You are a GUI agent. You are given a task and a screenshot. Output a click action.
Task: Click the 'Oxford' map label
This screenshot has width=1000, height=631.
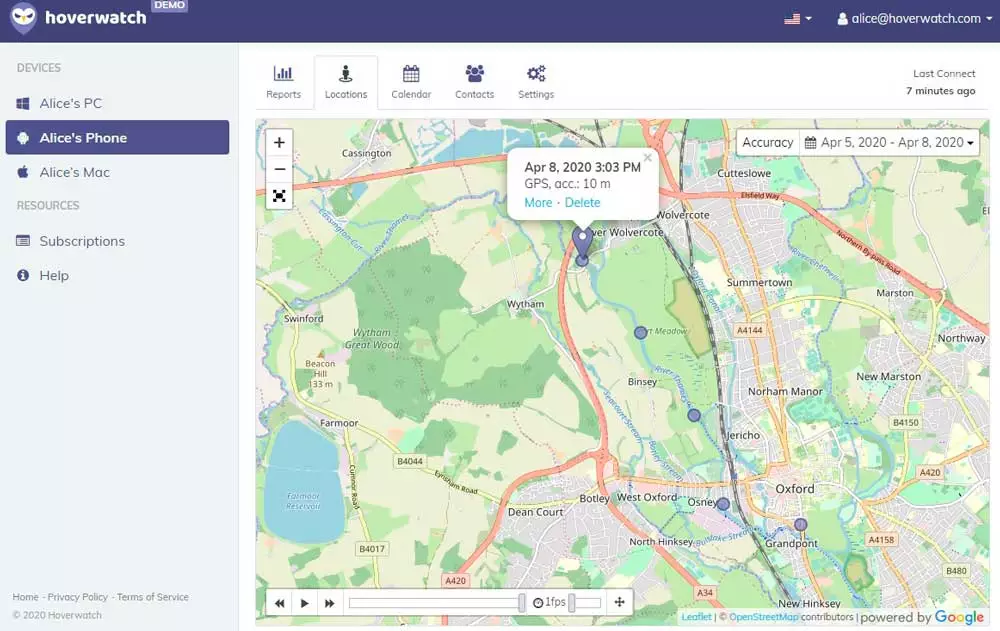(x=795, y=489)
